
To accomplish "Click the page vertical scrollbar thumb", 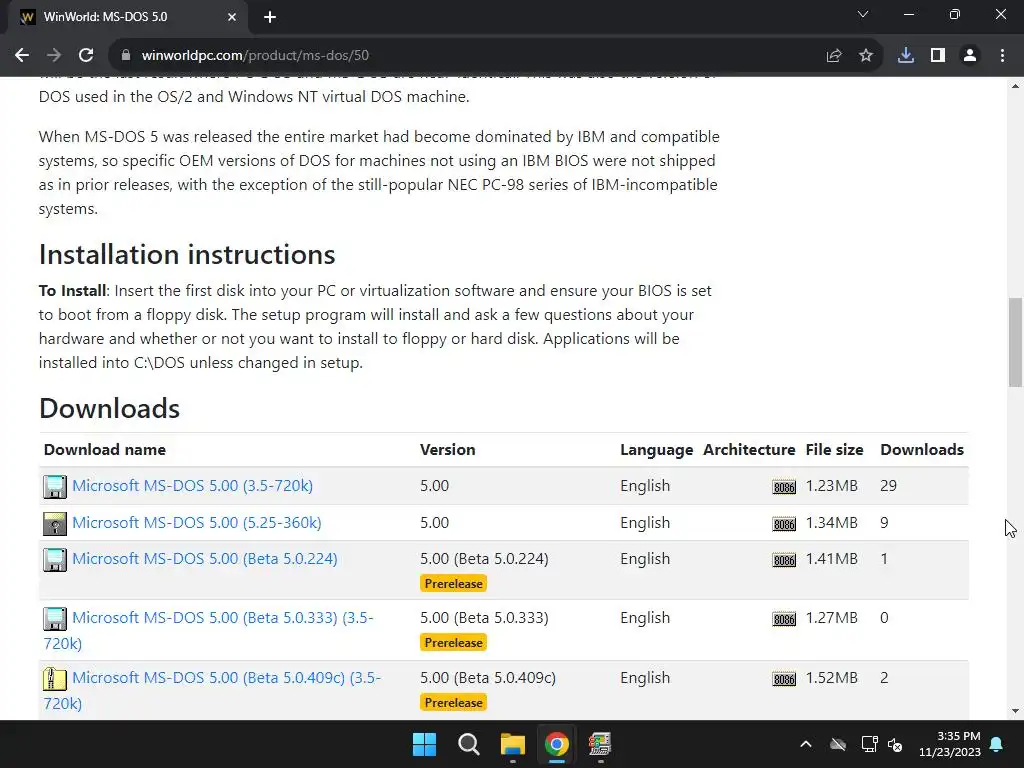I will tap(1015, 342).
